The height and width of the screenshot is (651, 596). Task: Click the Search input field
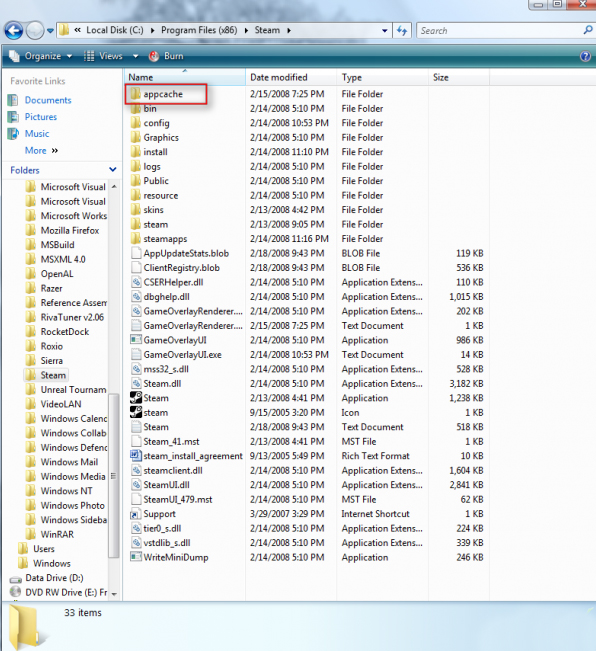coord(498,30)
